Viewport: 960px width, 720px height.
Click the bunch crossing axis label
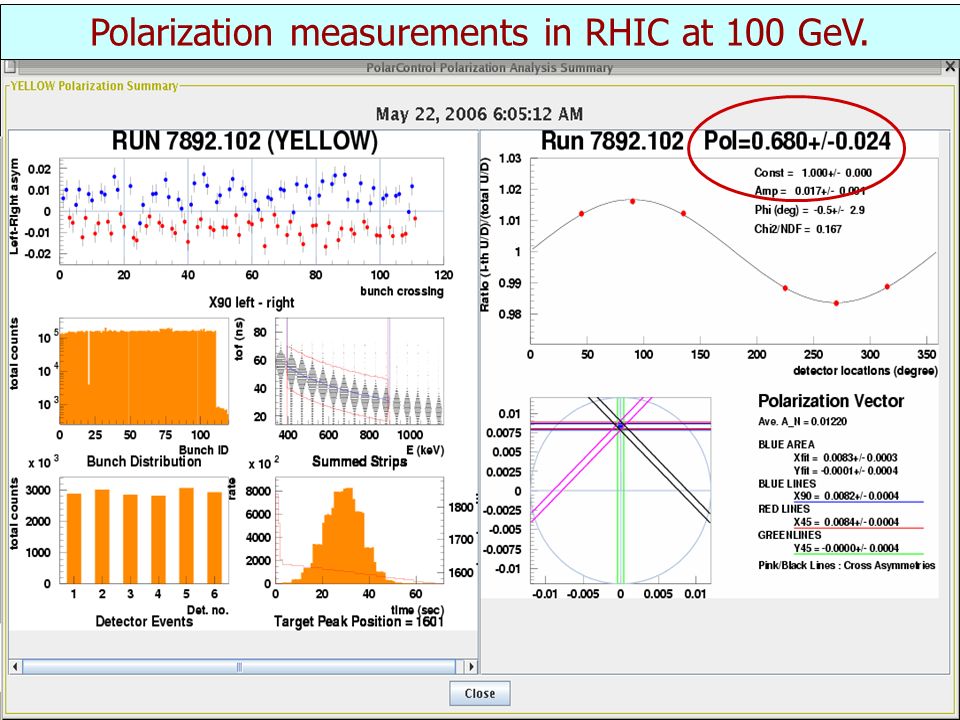pyautogui.click(x=402, y=291)
